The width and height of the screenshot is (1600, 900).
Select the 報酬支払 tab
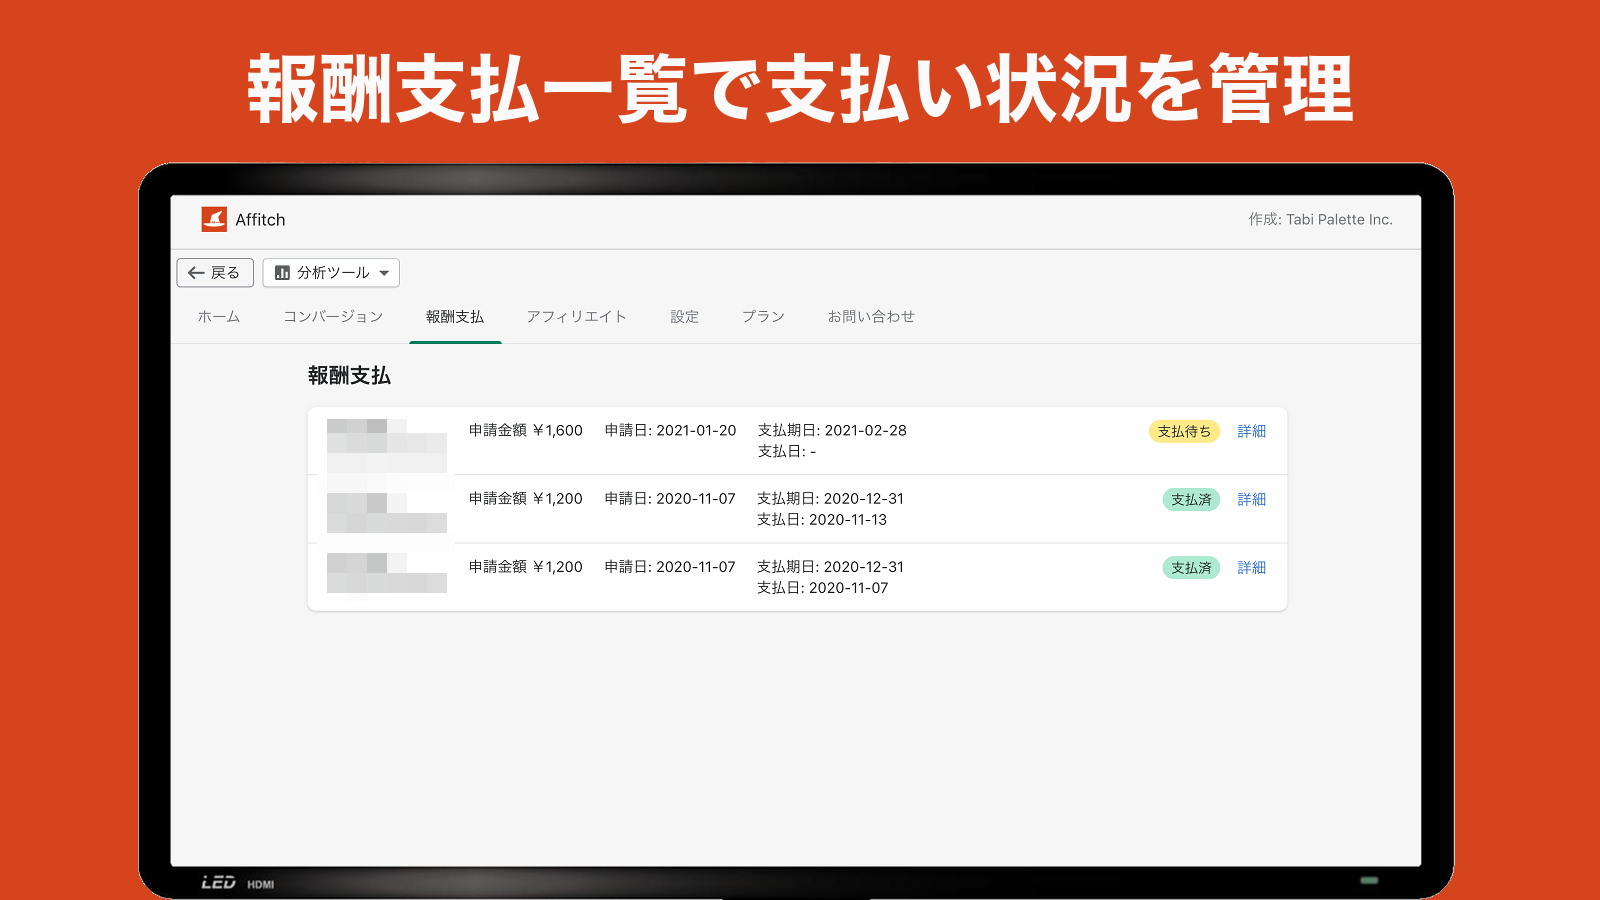455,316
